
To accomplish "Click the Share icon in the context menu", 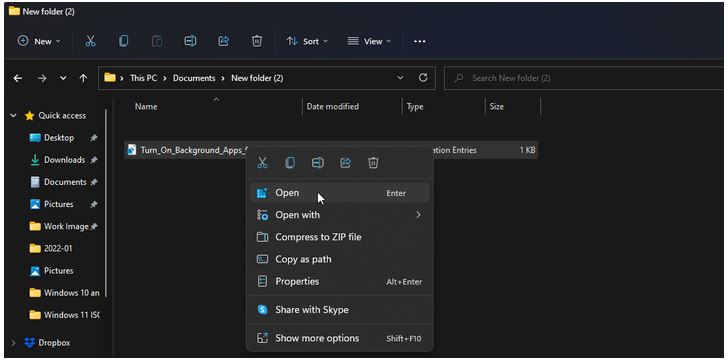I will (345, 162).
